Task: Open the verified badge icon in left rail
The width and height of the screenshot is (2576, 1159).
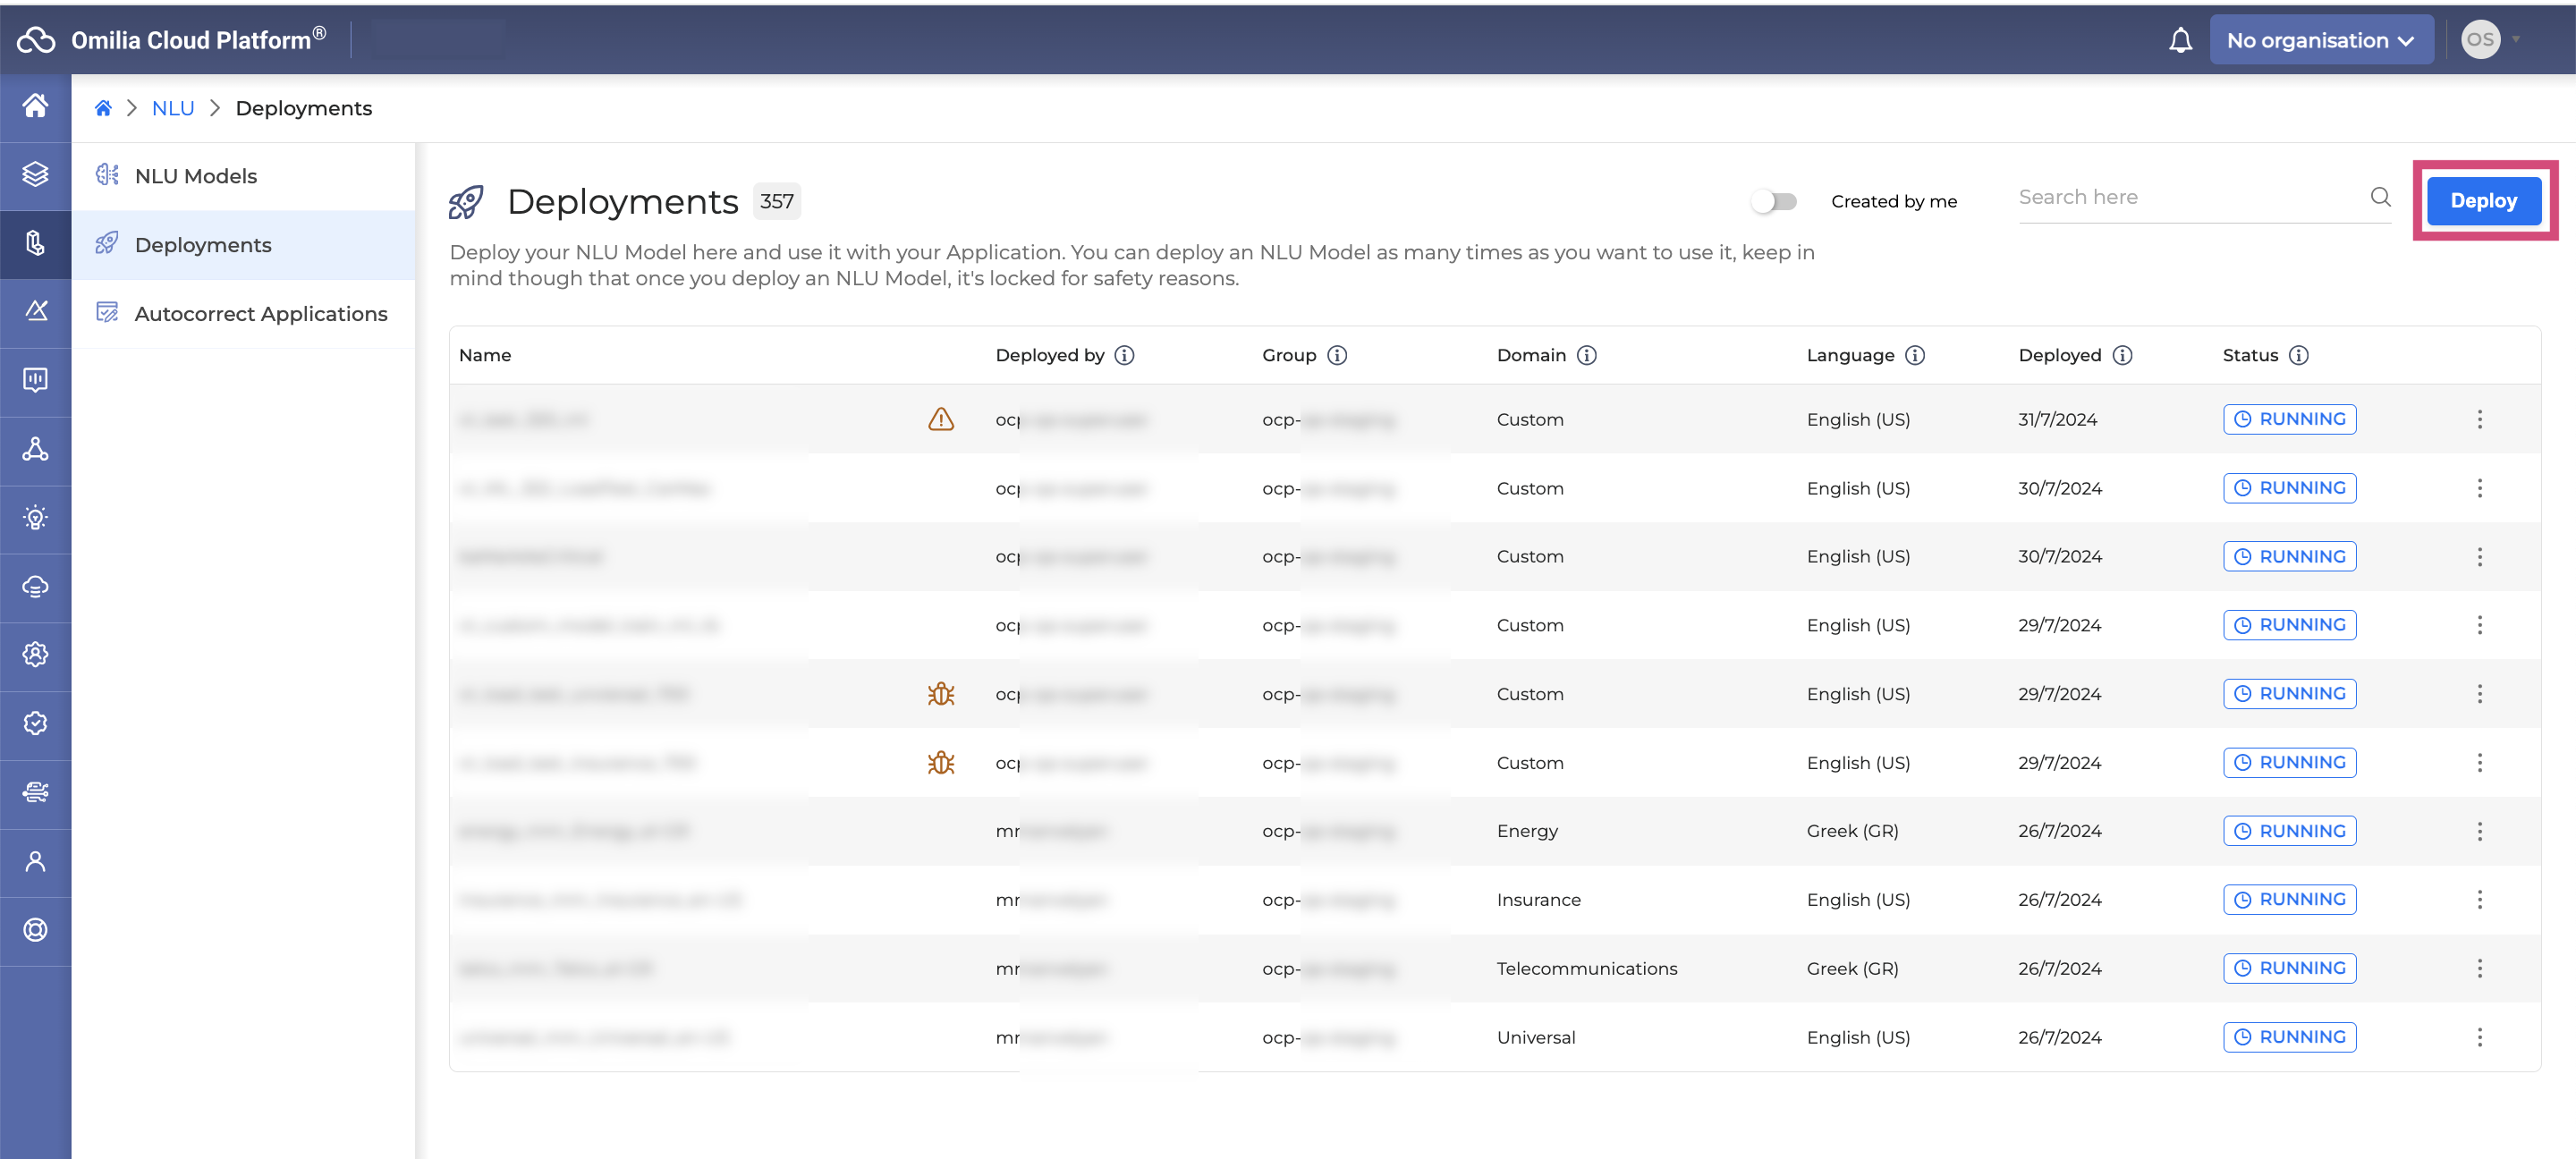Action: click(x=35, y=724)
